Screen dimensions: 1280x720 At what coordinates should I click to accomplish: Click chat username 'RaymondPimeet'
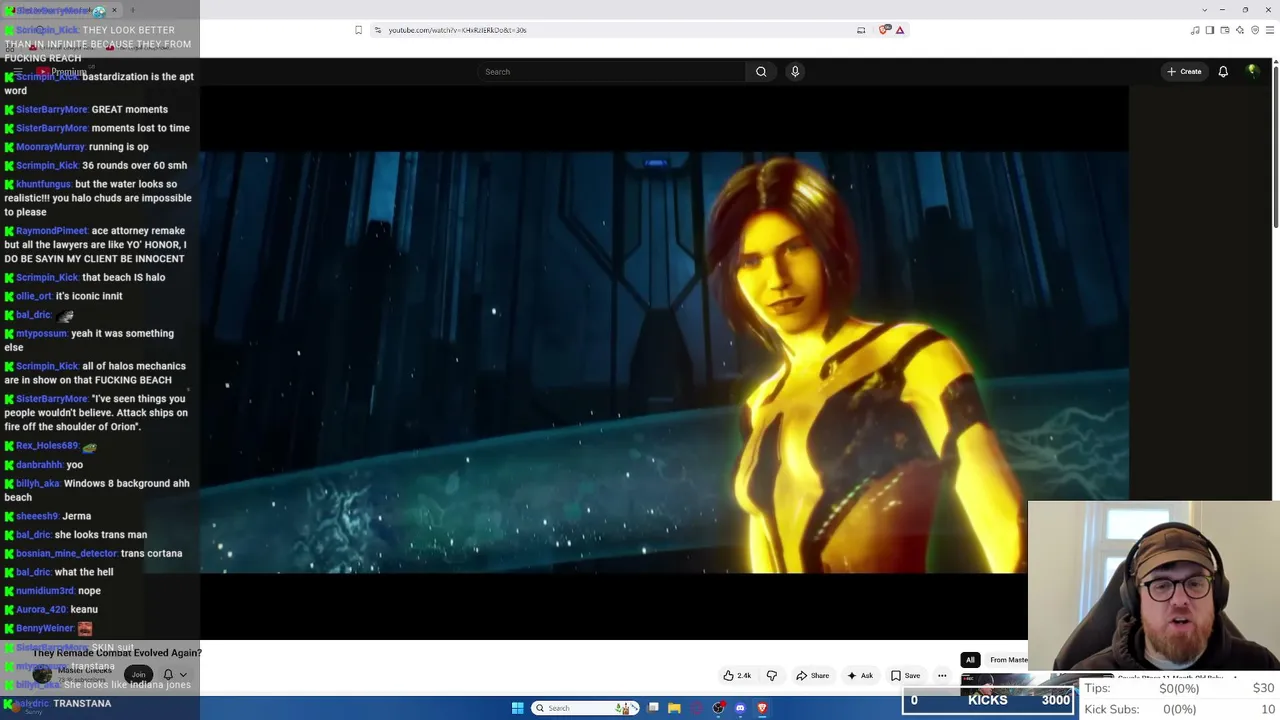pyautogui.click(x=51, y=231)
